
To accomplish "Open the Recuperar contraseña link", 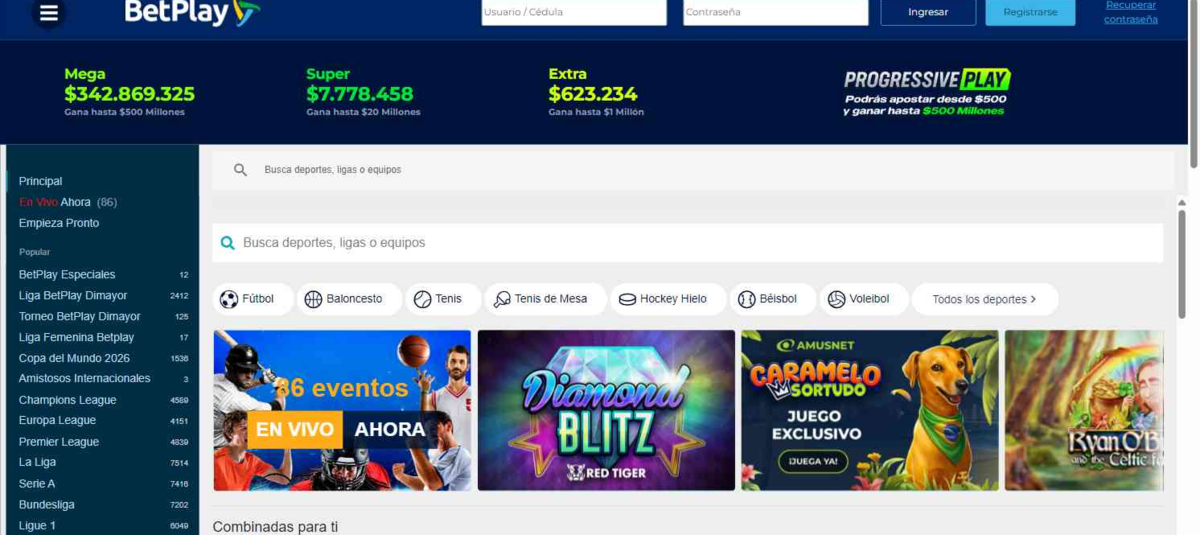I will tap(1131, 12).
